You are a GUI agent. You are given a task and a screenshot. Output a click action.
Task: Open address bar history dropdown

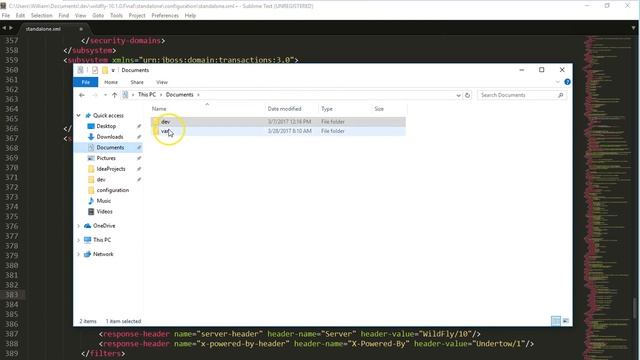coord(458,95)
